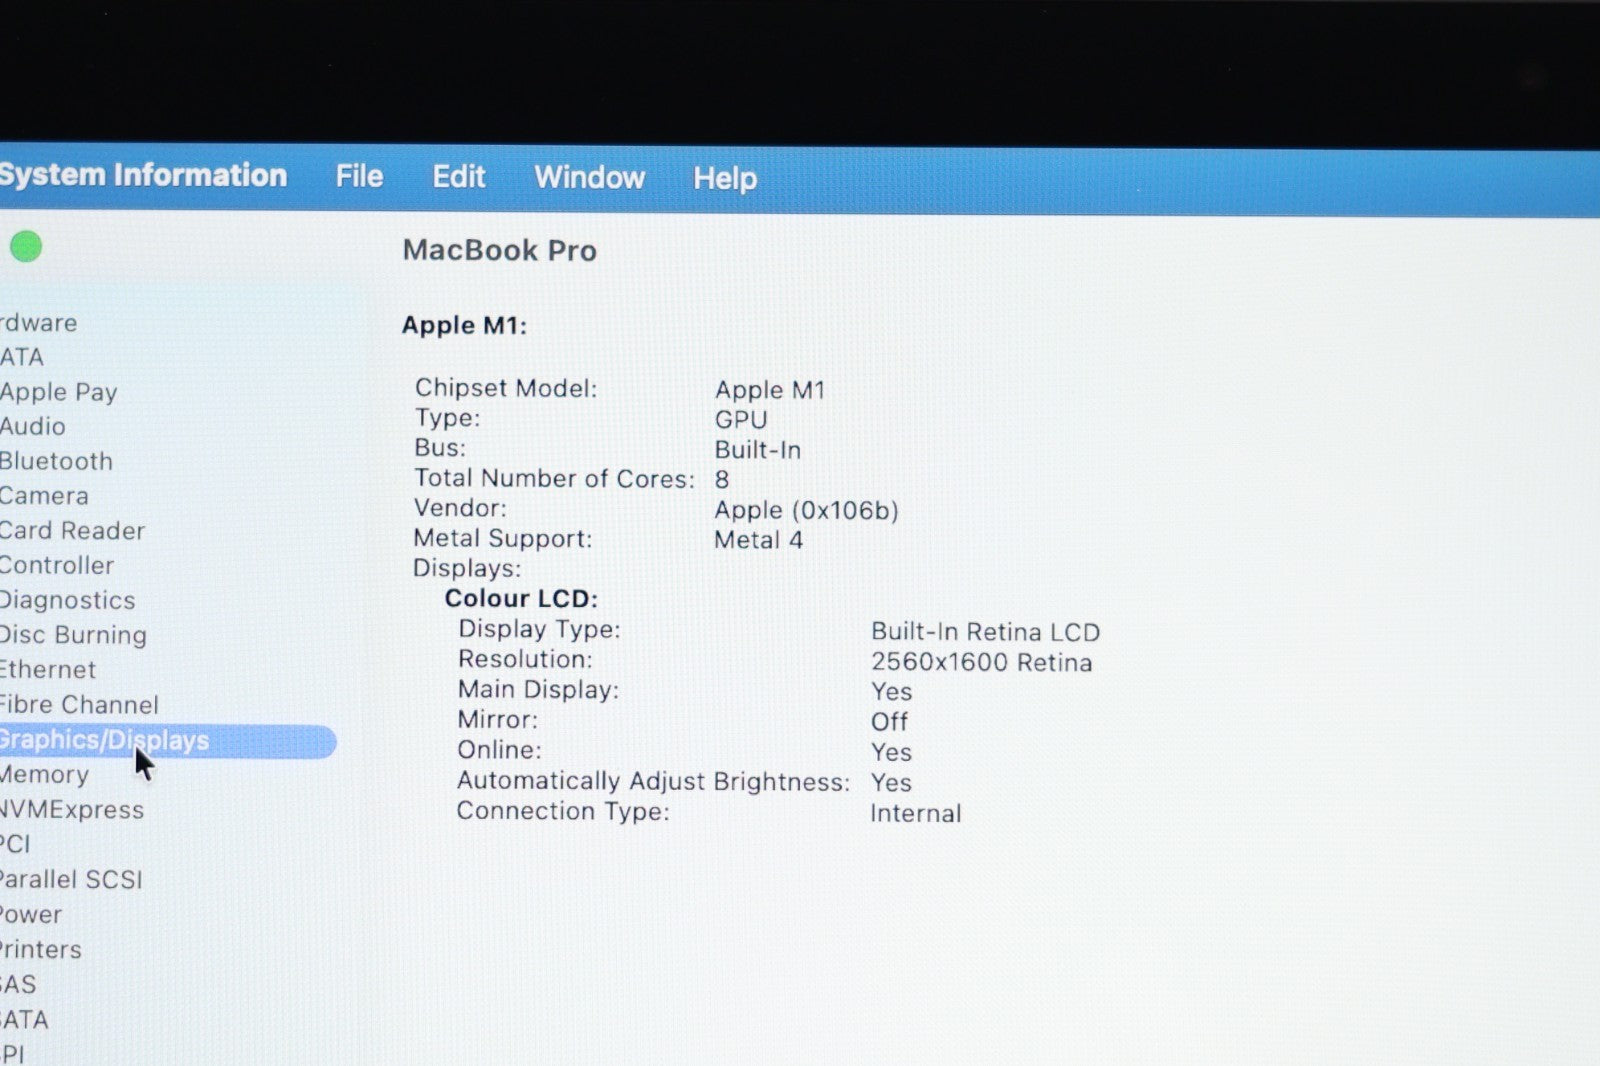
Task: Select Bluetooth in the sidebar
Action: [x=57, y=461]
